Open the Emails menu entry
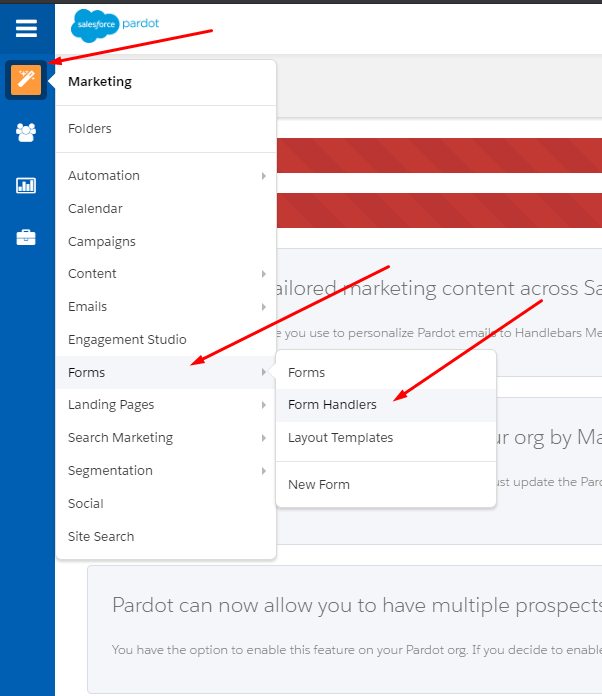The image size is (602, 696). [x=166, y=307]
